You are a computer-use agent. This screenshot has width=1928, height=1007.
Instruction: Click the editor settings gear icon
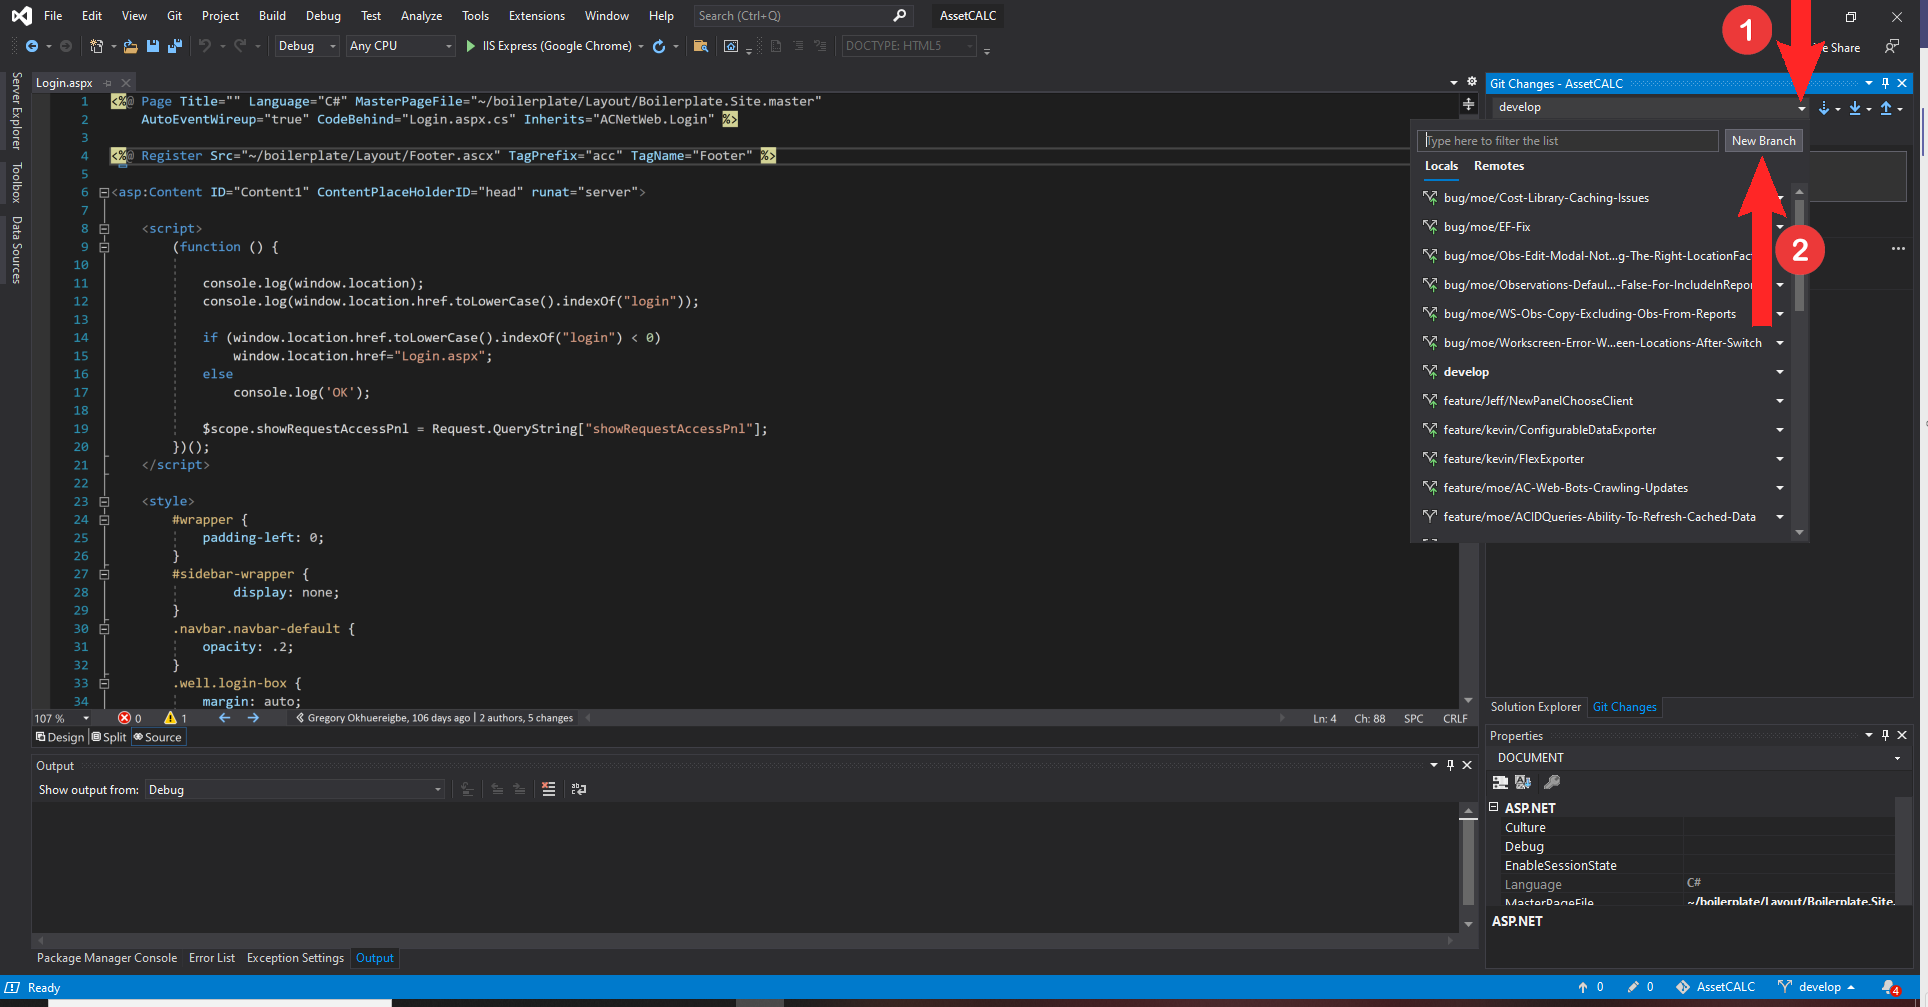pyautogui.click(x=1472, y=82)
